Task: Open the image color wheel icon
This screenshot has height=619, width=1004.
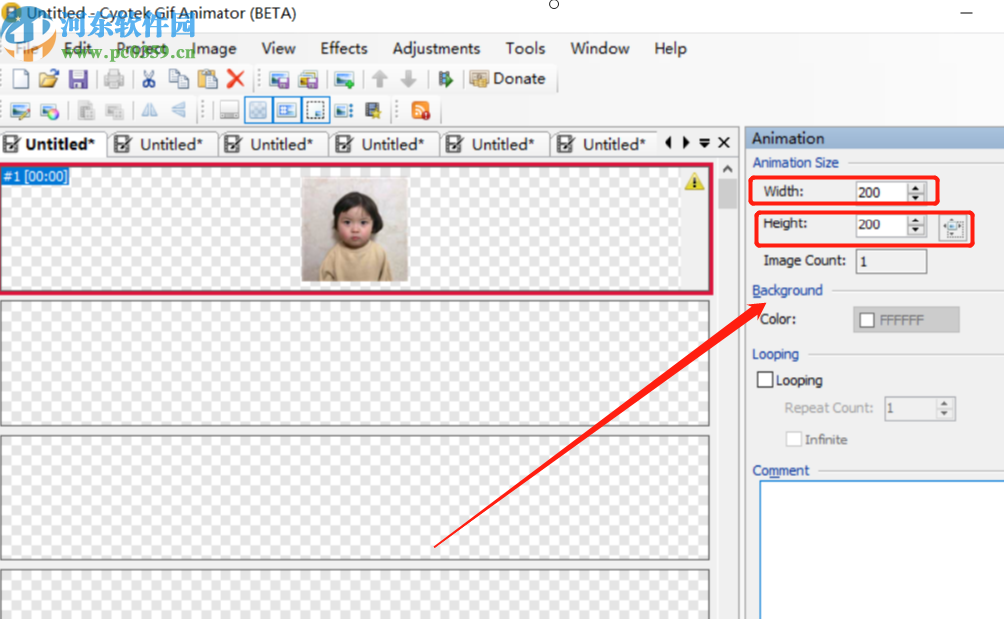Action: coord(49,111)
